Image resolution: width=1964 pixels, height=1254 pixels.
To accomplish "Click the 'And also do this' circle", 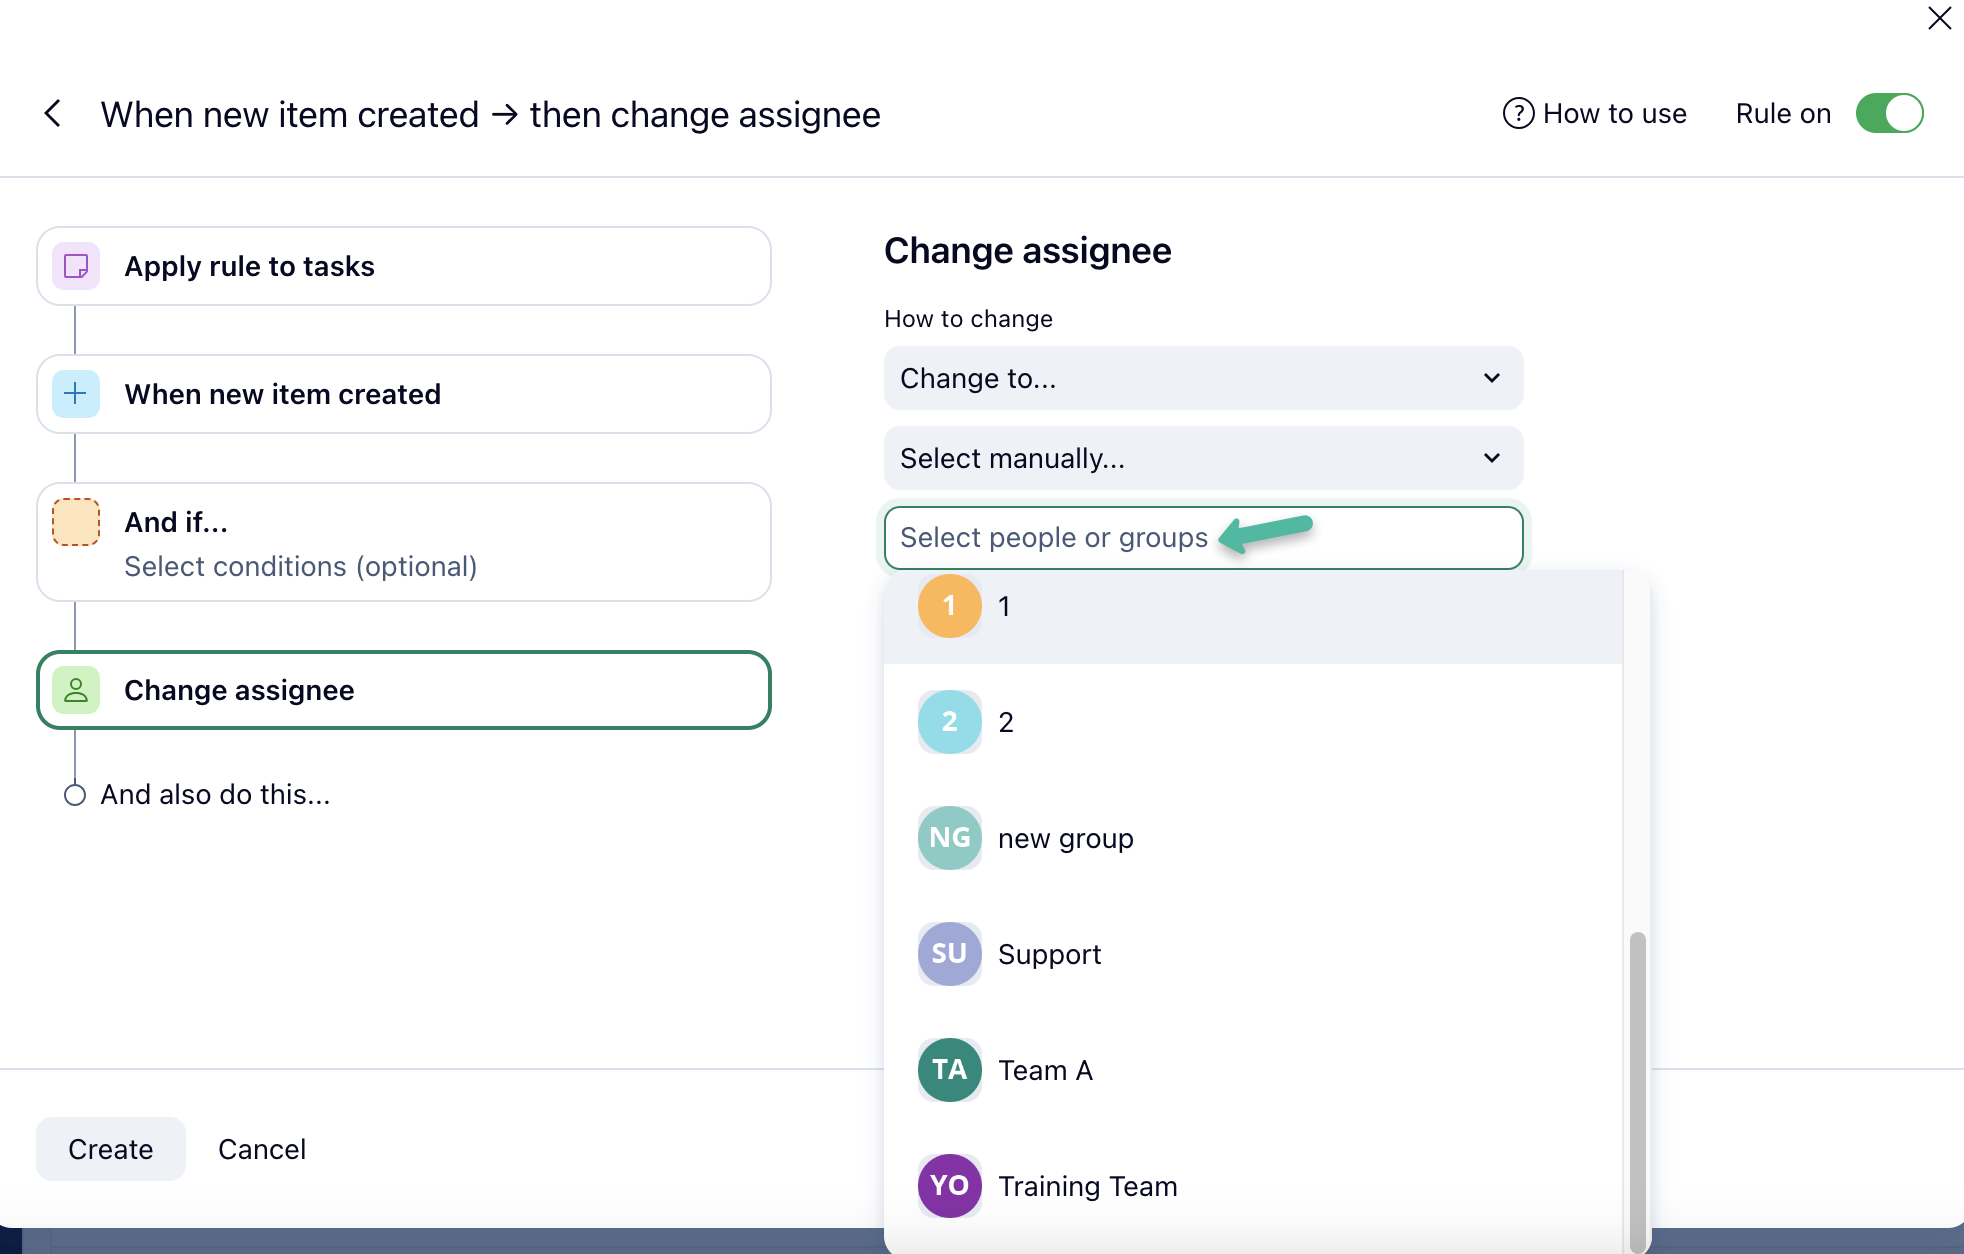I will pos(75,795).
